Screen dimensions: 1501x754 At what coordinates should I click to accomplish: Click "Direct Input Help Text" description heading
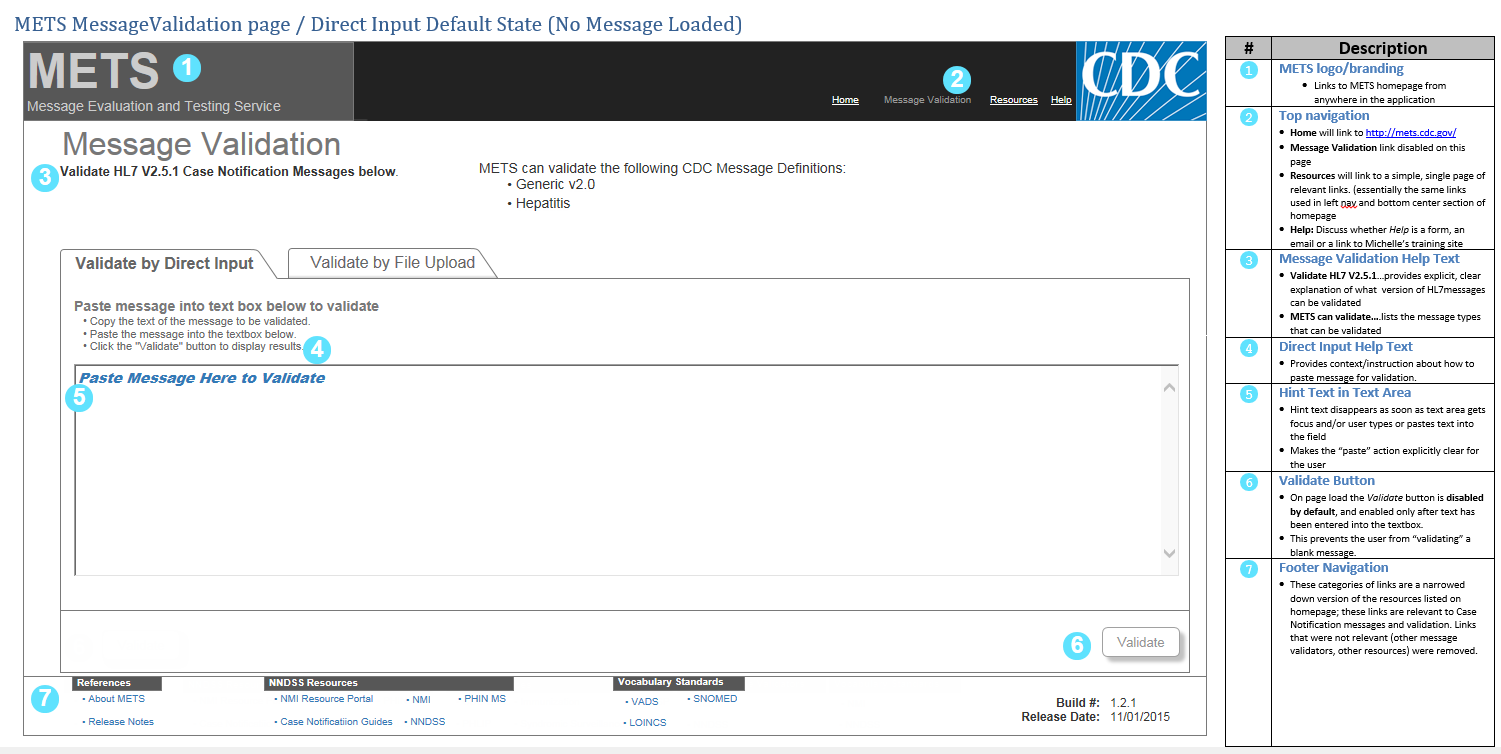(x=1346, y=347)
